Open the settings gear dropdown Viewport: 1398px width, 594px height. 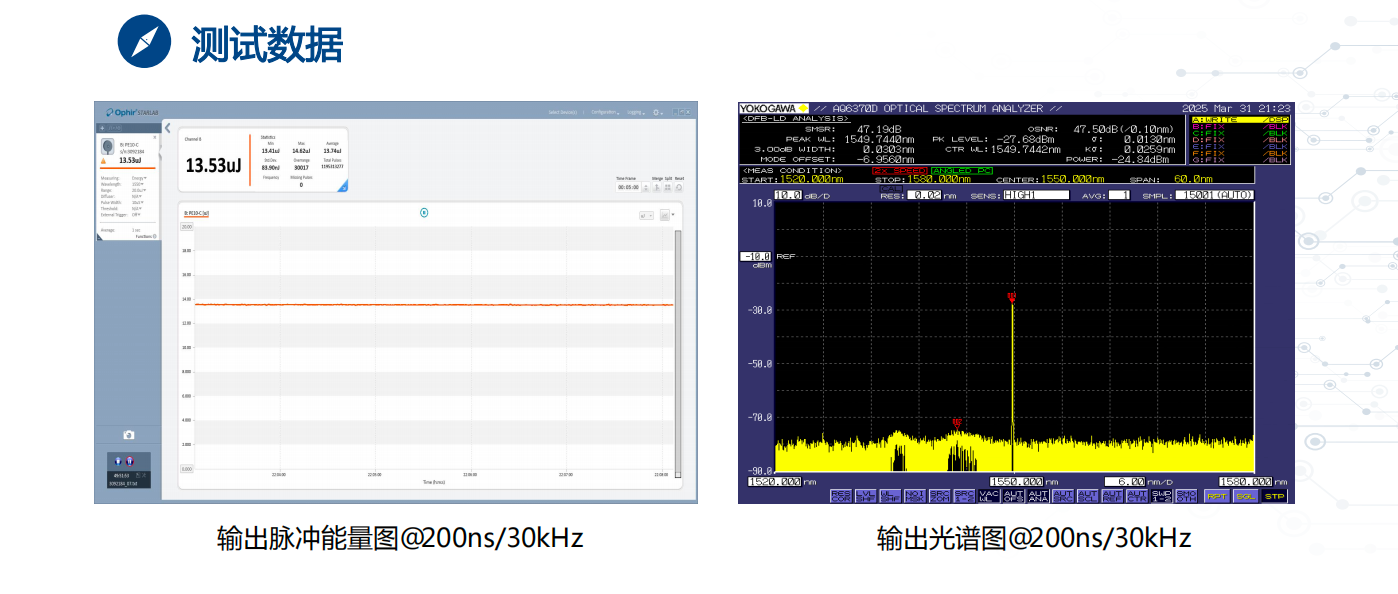coord(658,112)
